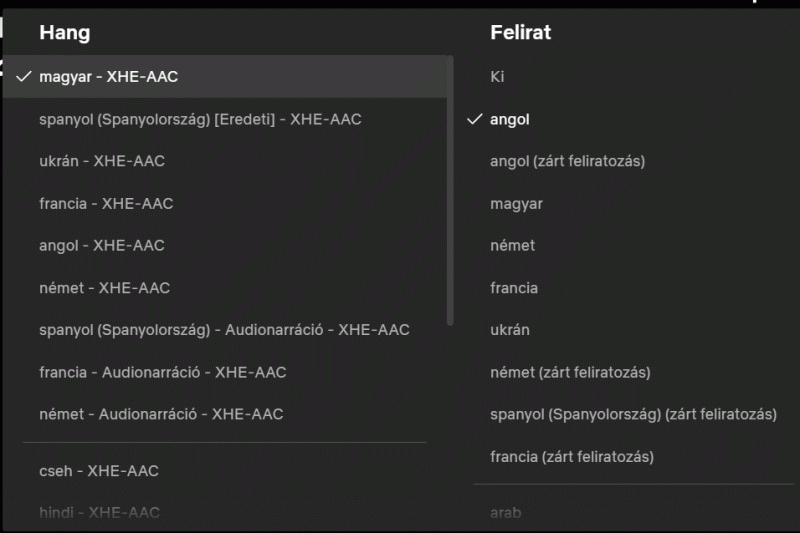This screenshot has width=800, height=533.
Task: Enable francia subtitles
Action: [514, 288]
